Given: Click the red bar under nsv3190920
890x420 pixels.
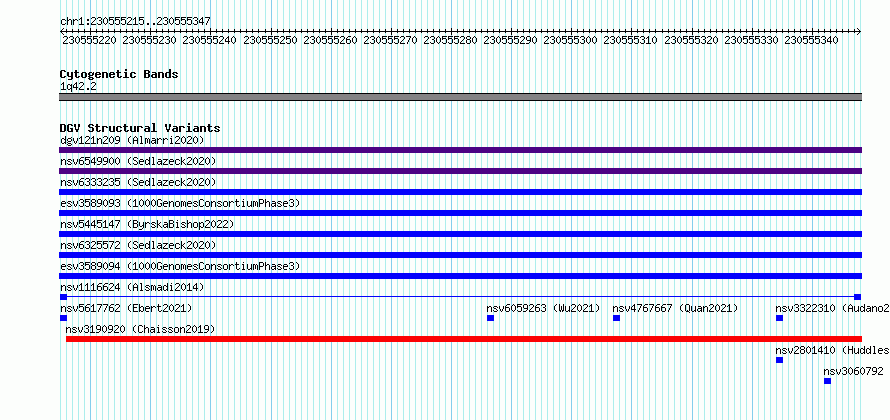Looking at the screenshot, I should tap(464, 339).
